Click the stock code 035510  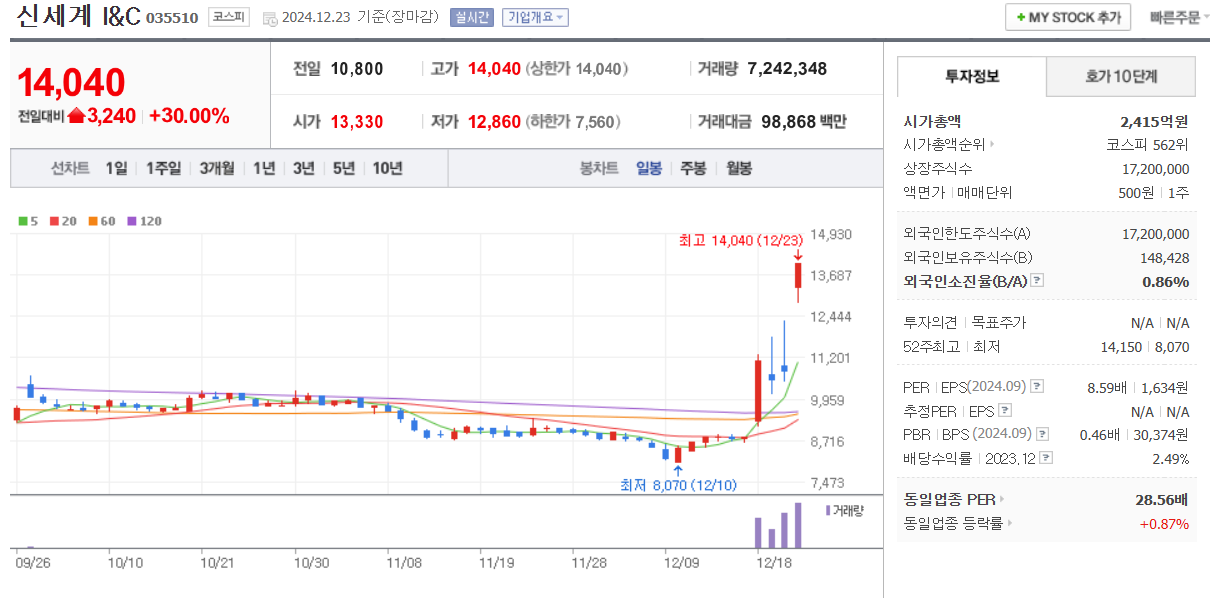(x=172, y=18)
